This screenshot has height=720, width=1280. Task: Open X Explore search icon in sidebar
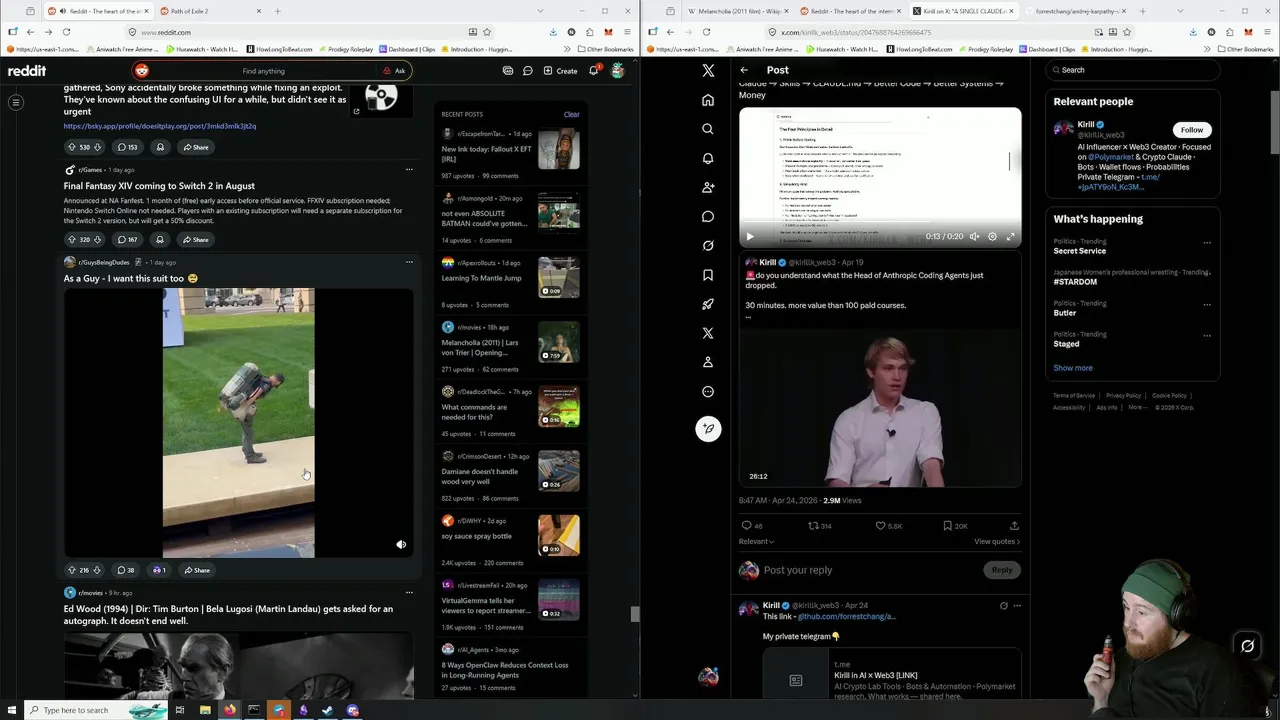click(708, 129)
